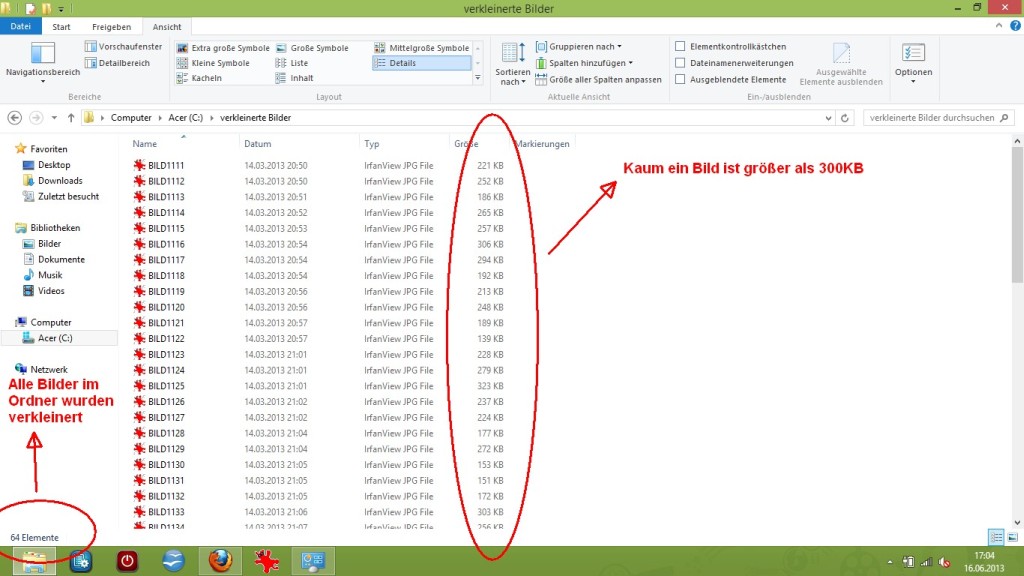Image resolution: width=1024 pixels, height=576 pixels.
Task: Open the Optionen icon in ribbon
Action: [x=913, y=55]
